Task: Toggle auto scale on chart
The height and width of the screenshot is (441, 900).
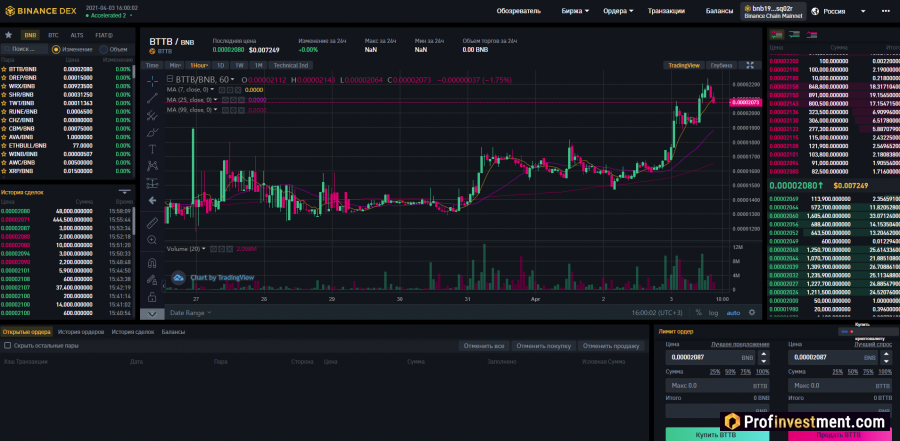Action: pos(733,312)
